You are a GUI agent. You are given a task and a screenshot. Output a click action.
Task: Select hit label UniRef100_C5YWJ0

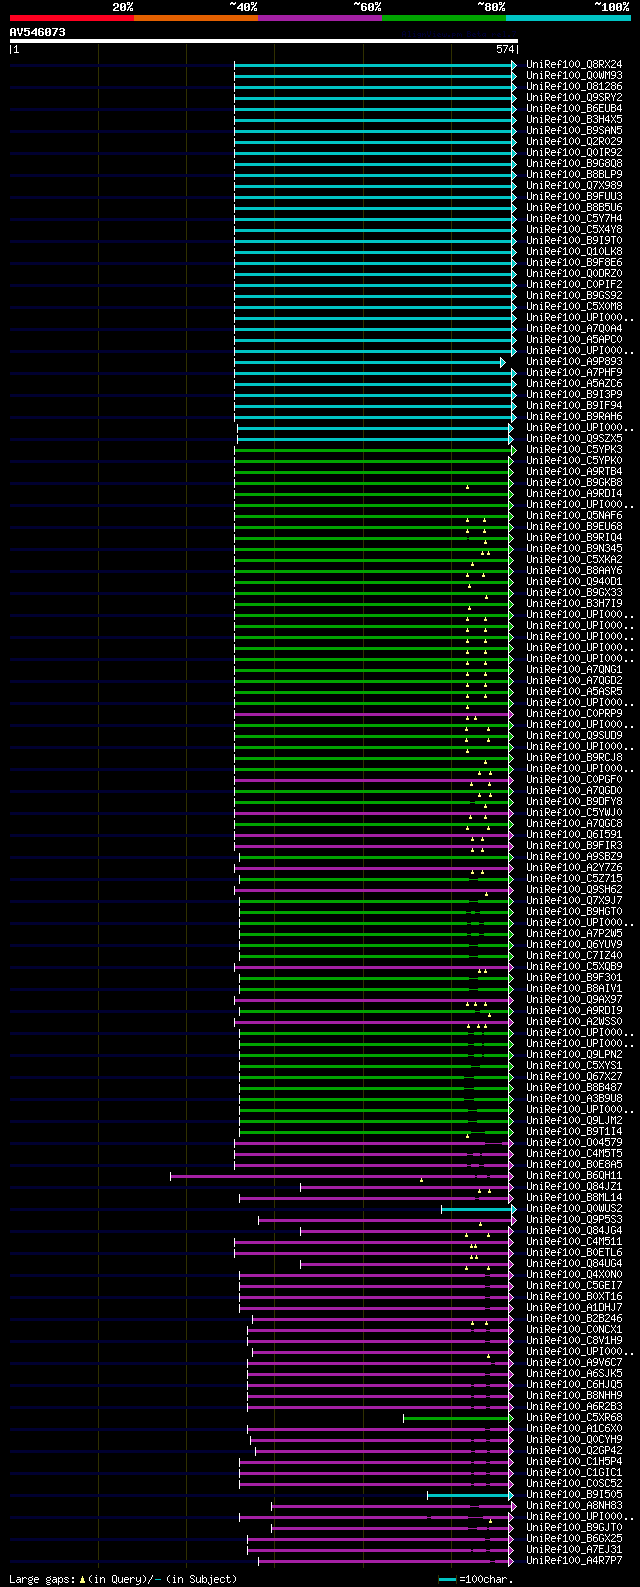point(576,812)
